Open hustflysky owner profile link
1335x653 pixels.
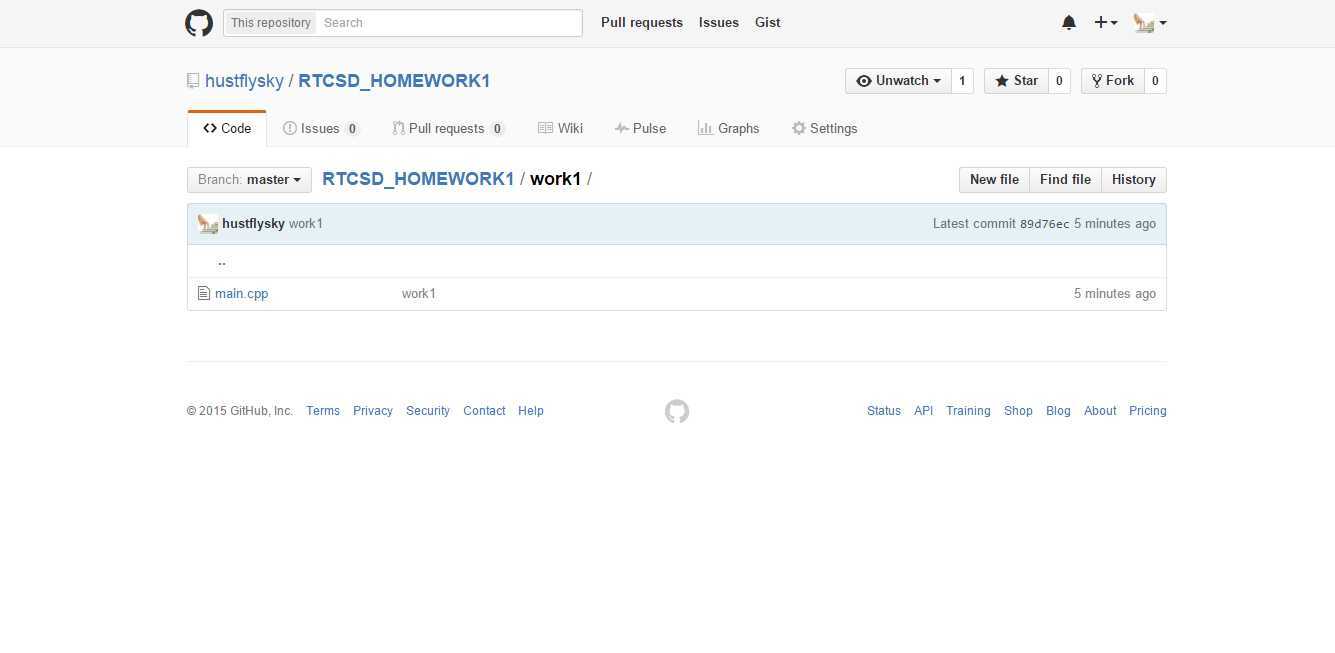tap(244, 81)
